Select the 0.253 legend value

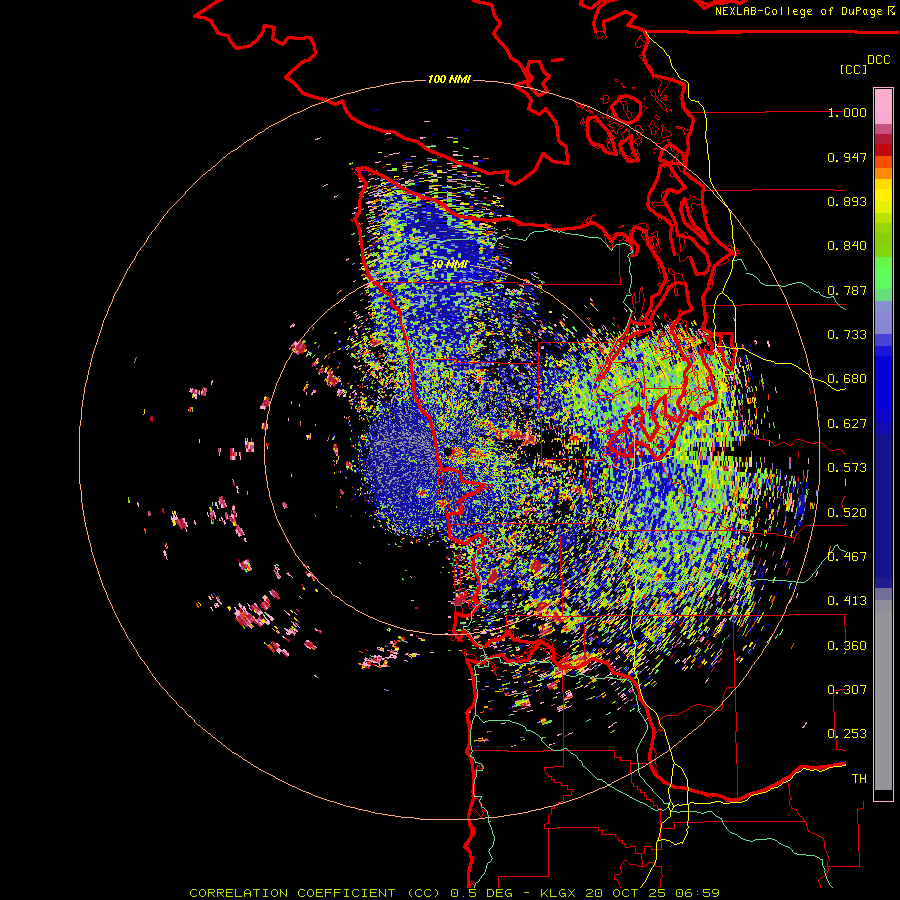pos(847,734)
